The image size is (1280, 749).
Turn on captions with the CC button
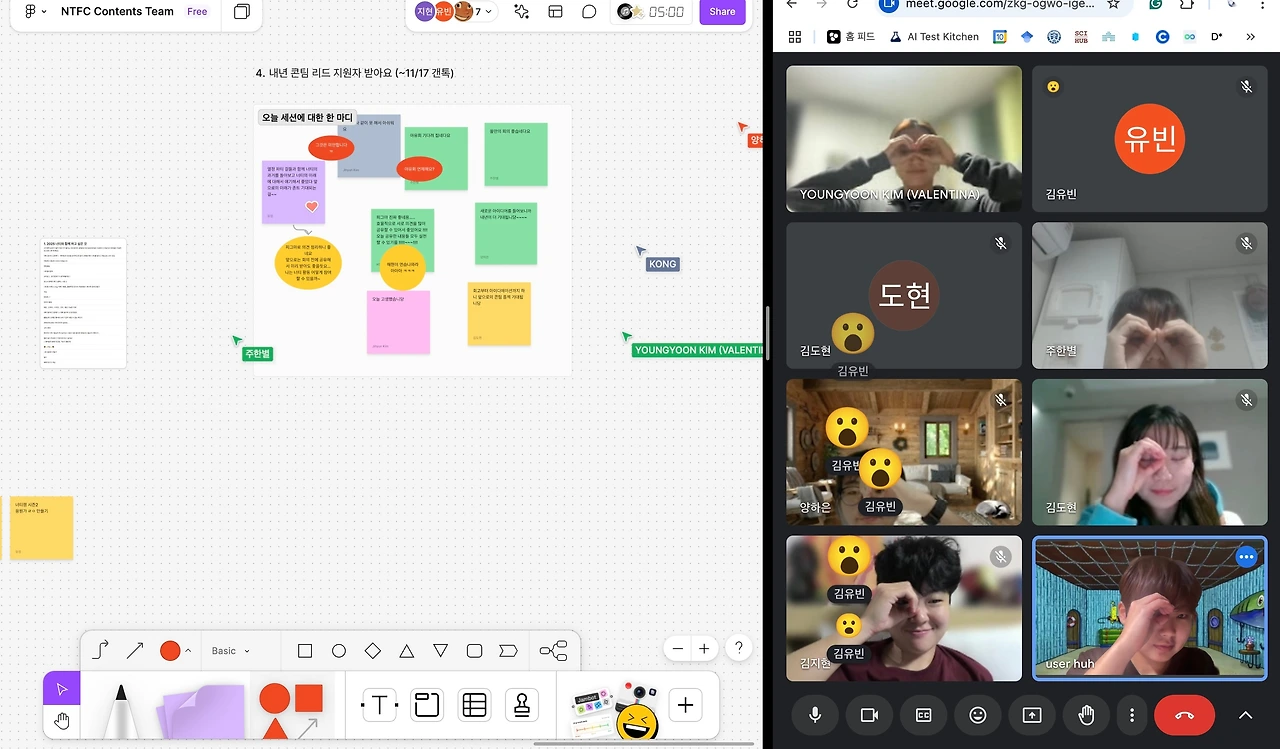pos(923,715)
